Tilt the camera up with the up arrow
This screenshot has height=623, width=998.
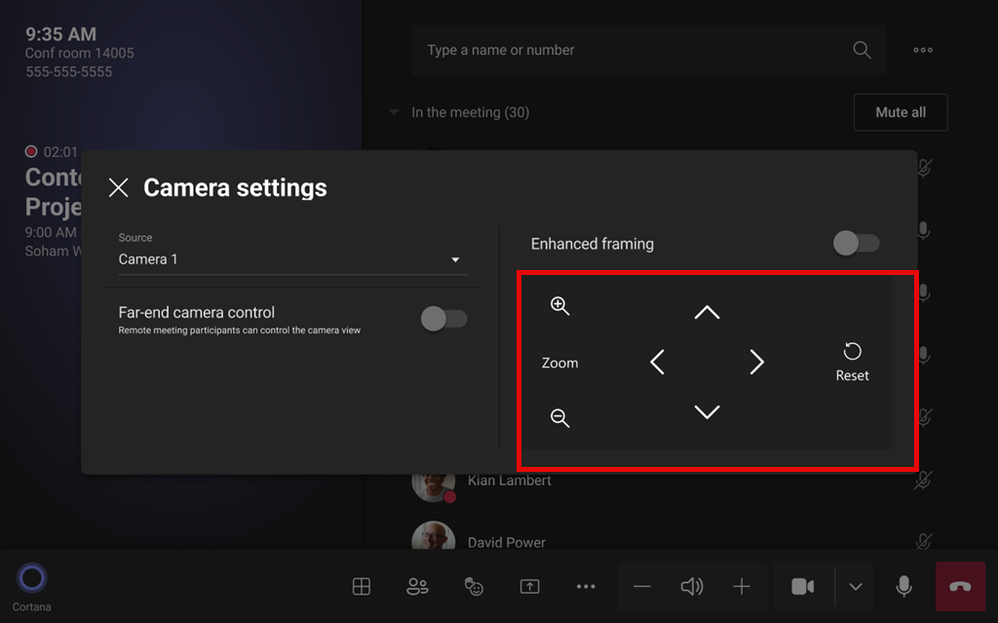point(706,312)
